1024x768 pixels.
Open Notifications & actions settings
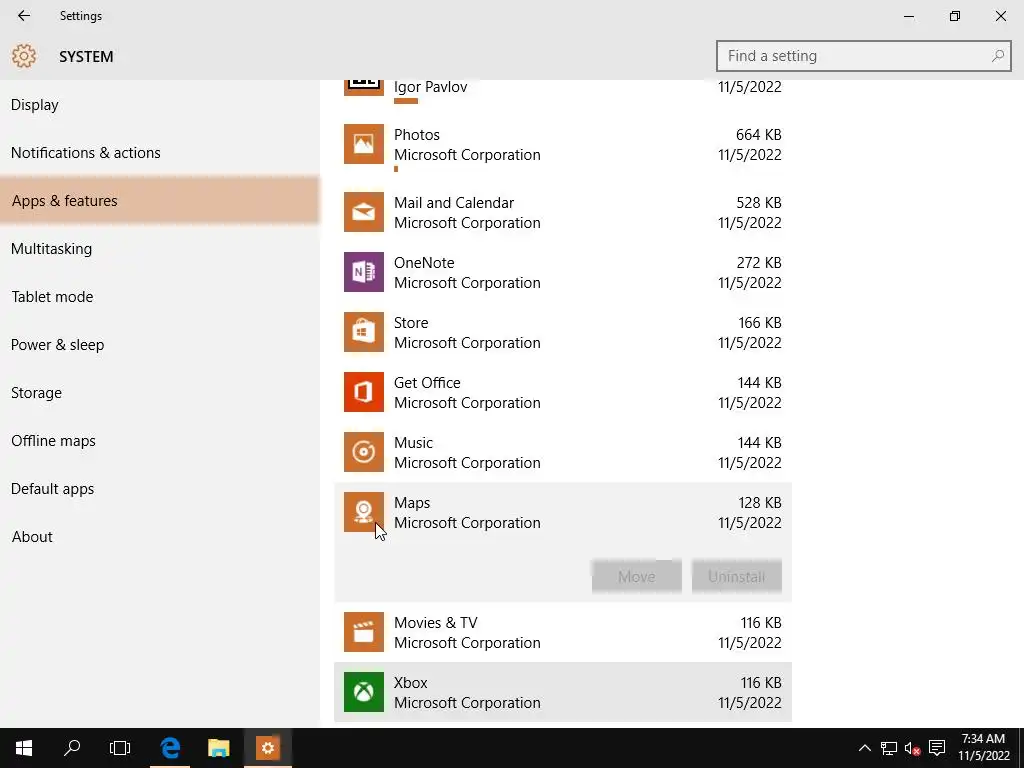[x=160, y=153]
